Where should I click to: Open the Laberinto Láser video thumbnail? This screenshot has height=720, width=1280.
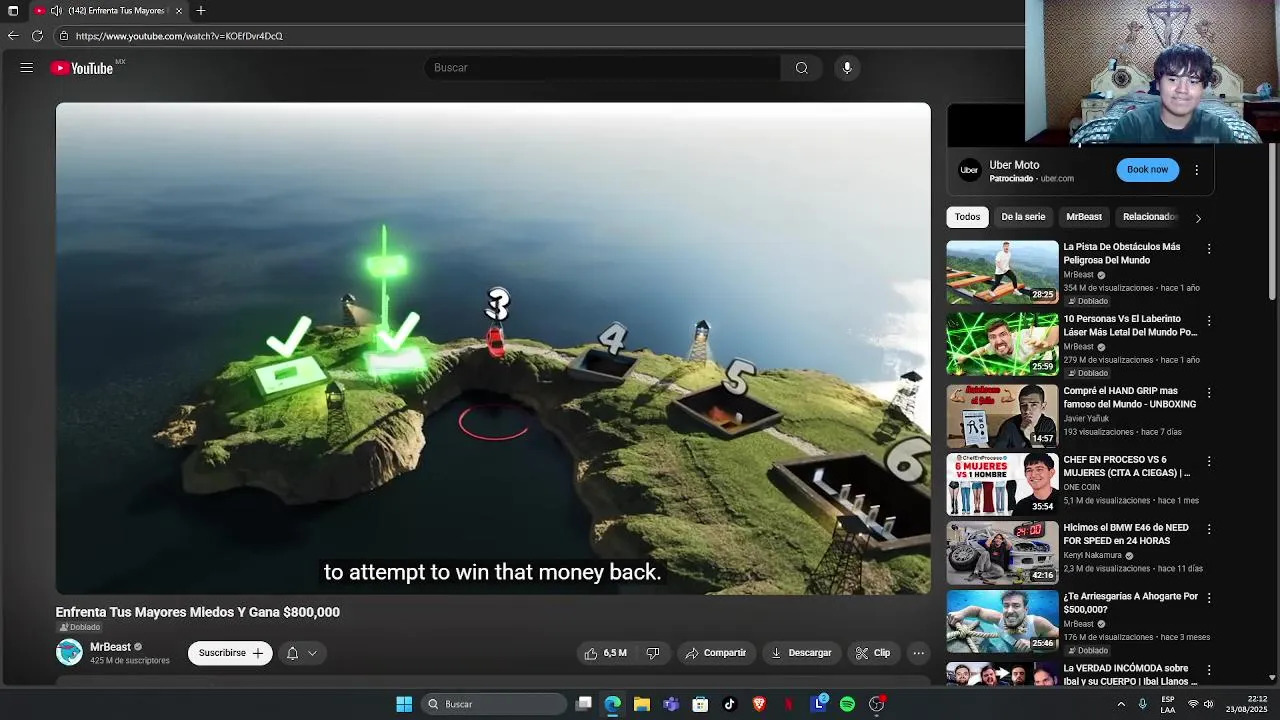click(x=1002, y=344)
